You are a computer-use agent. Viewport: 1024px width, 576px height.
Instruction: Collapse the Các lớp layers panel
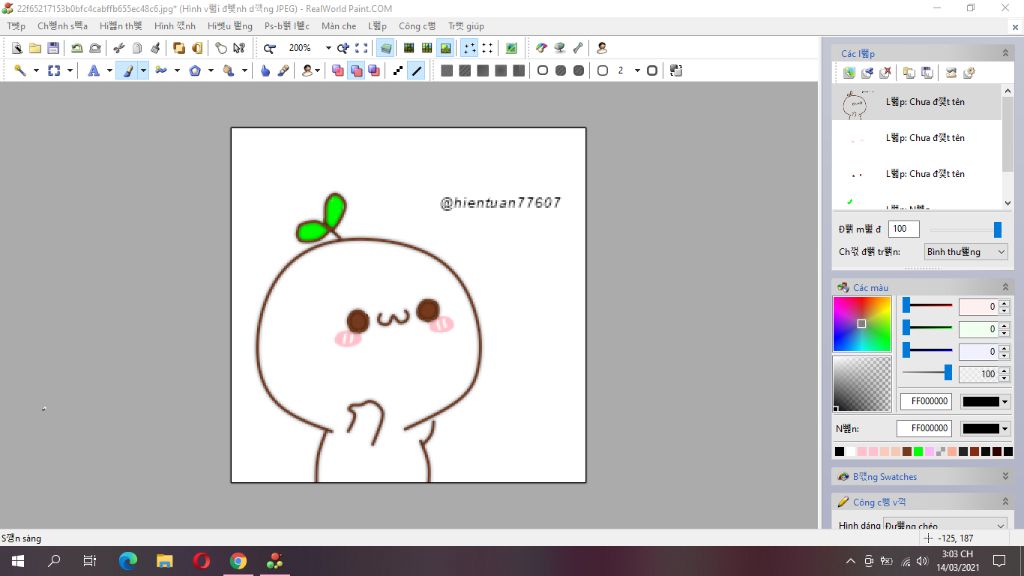(1005, 53)
